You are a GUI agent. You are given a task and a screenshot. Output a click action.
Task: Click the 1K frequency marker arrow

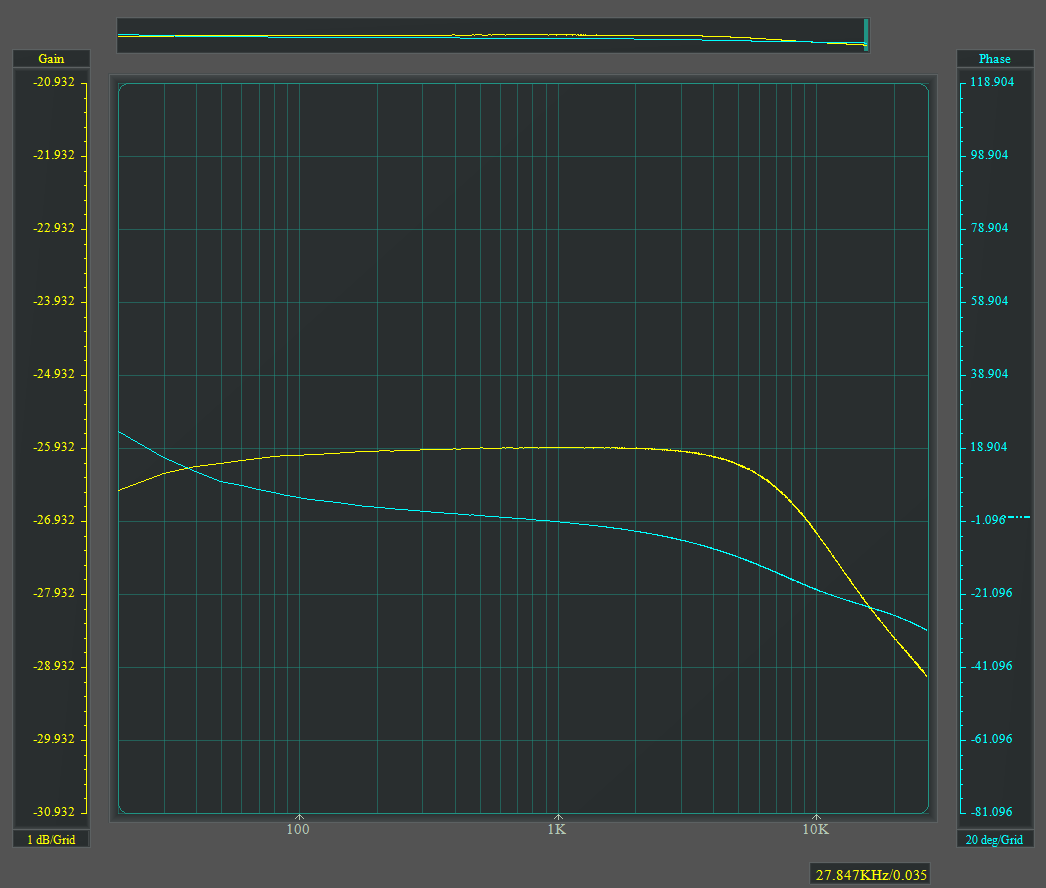tap(558, 817)
